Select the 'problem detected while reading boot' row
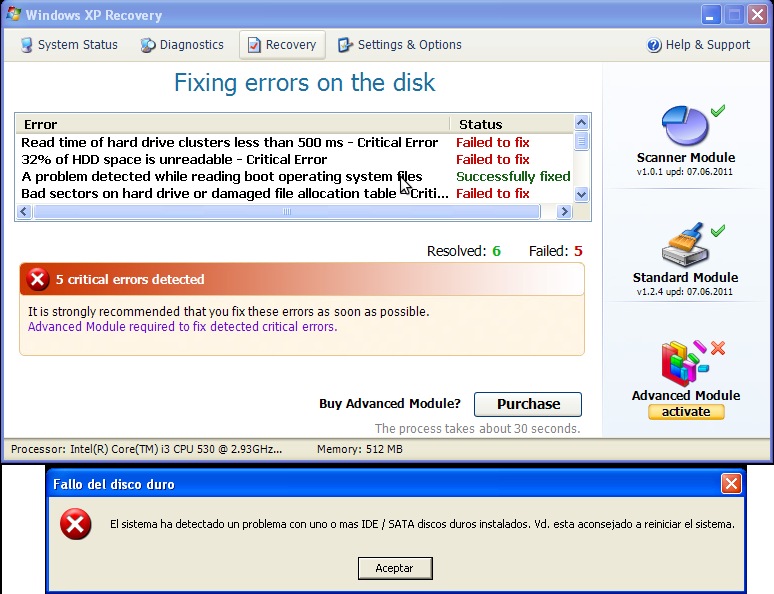This screenshot has width=774, height=594. tap(295, 177)
